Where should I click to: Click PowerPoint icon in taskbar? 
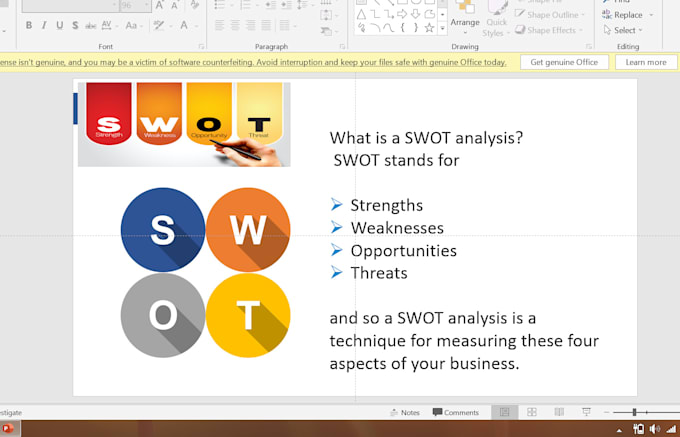point(7,429)
